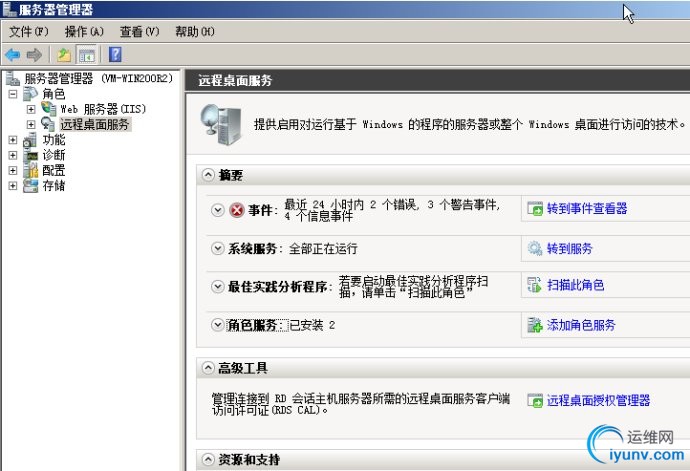Screen dimensions: 690x471
Task: Toggle the Show/Hide console tree icon
Action: [86, 55]
